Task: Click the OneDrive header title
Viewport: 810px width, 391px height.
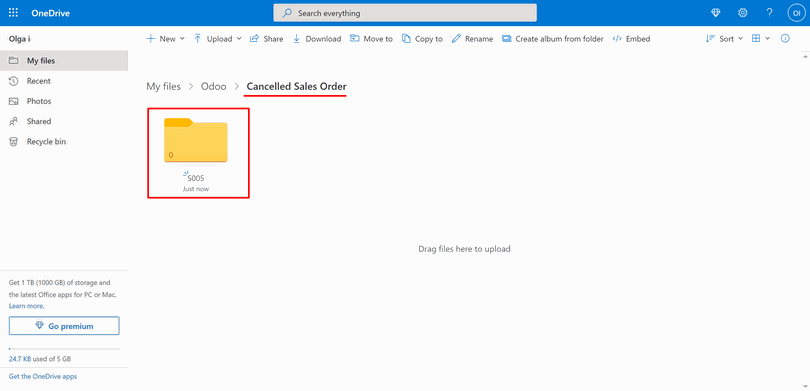Action: [x=51, y=13]
